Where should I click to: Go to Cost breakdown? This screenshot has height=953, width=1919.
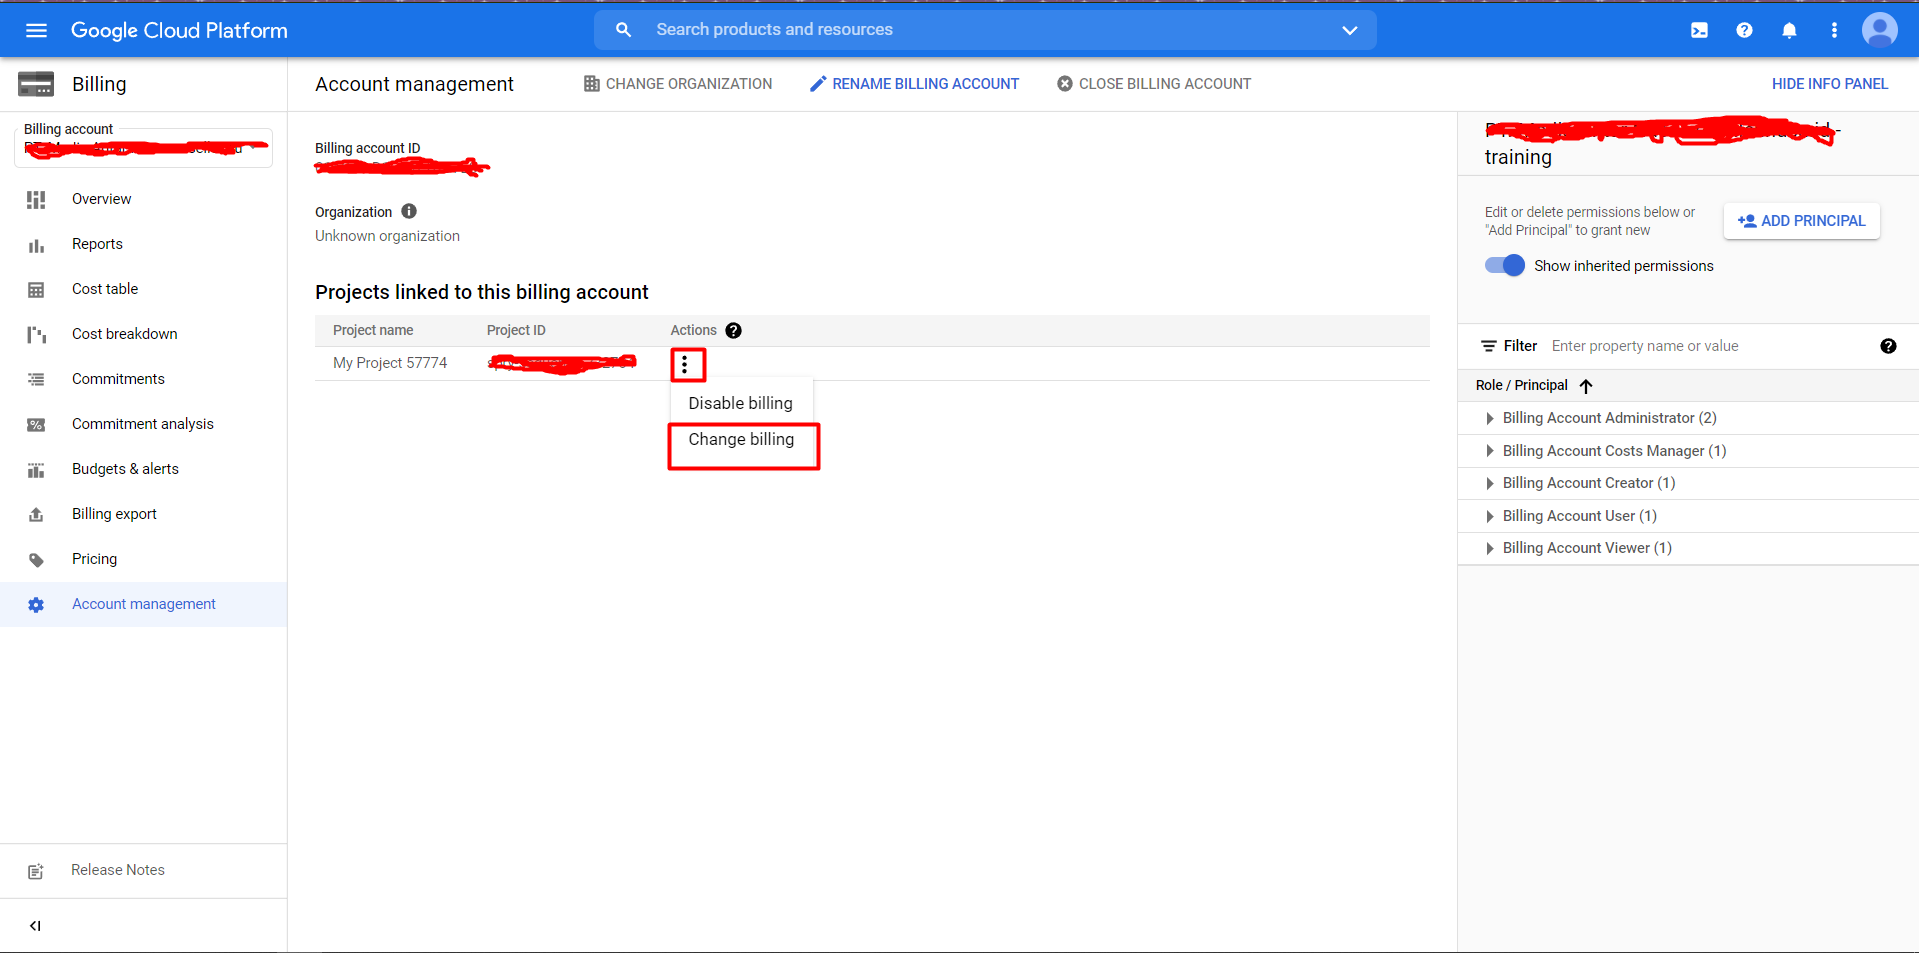(x=124, y=334)
